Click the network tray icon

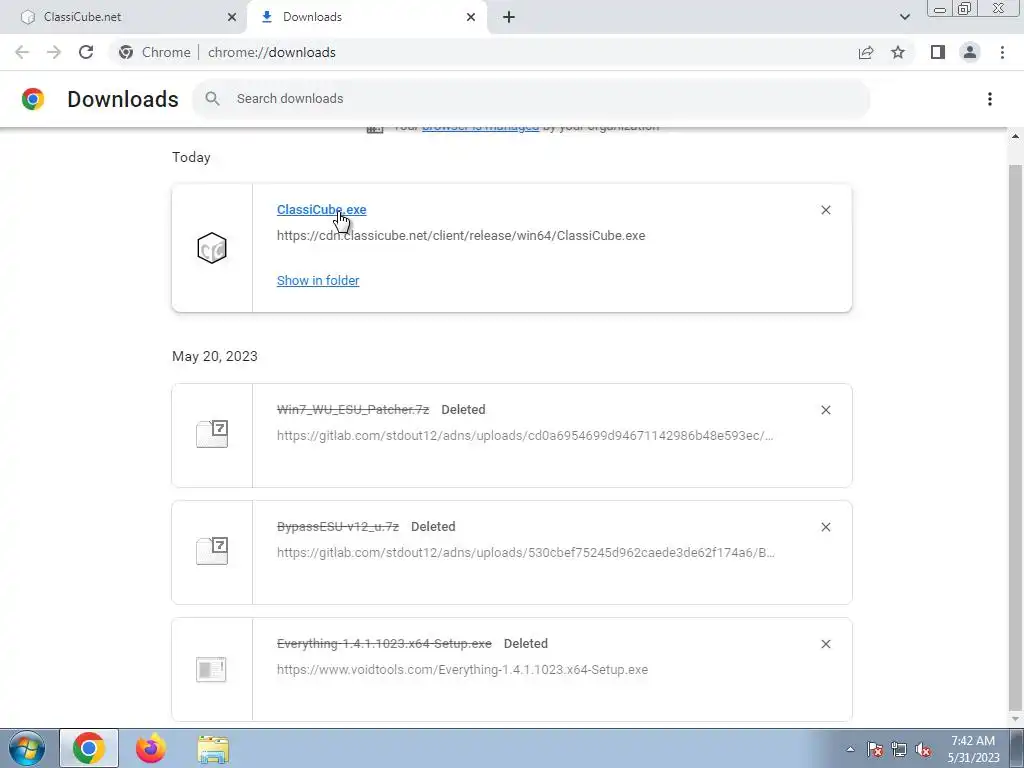(x=899, y=749)
